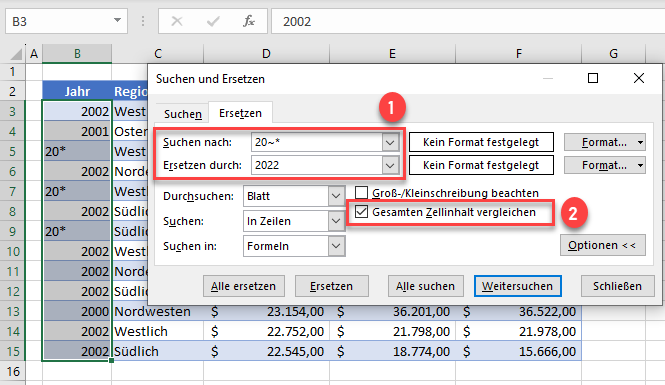Select row 1 header
The height and width of the screenshot is (385, 665).
pos(13,72)
